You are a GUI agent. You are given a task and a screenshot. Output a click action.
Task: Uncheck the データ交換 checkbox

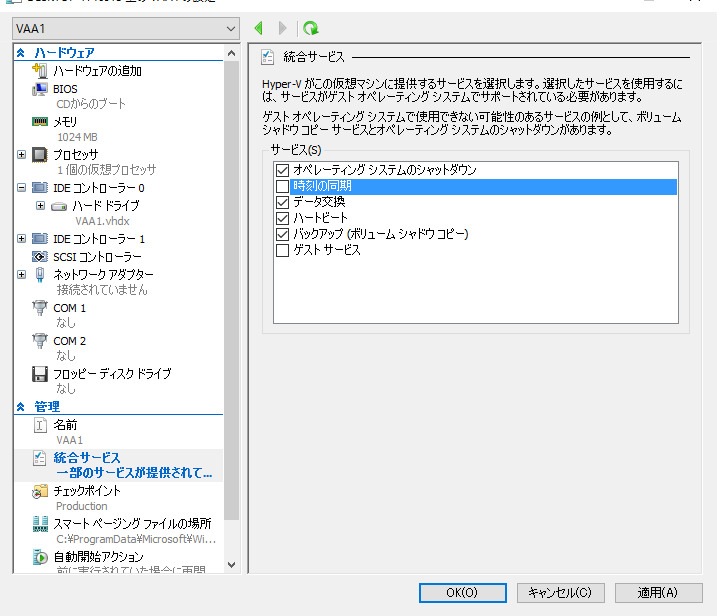(283, 202)
